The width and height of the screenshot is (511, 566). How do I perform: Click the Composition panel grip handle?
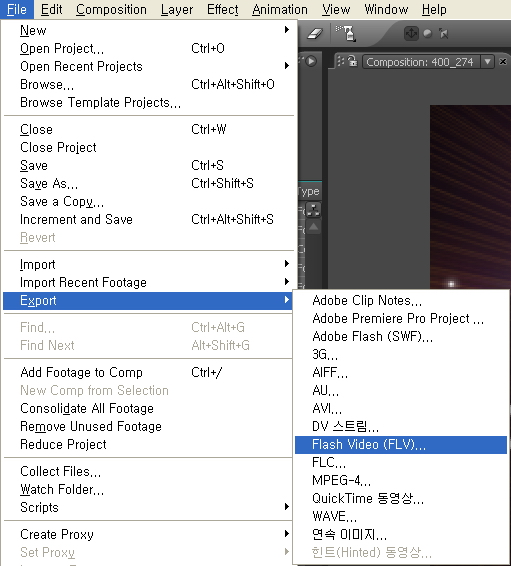(x=340, y=61)
